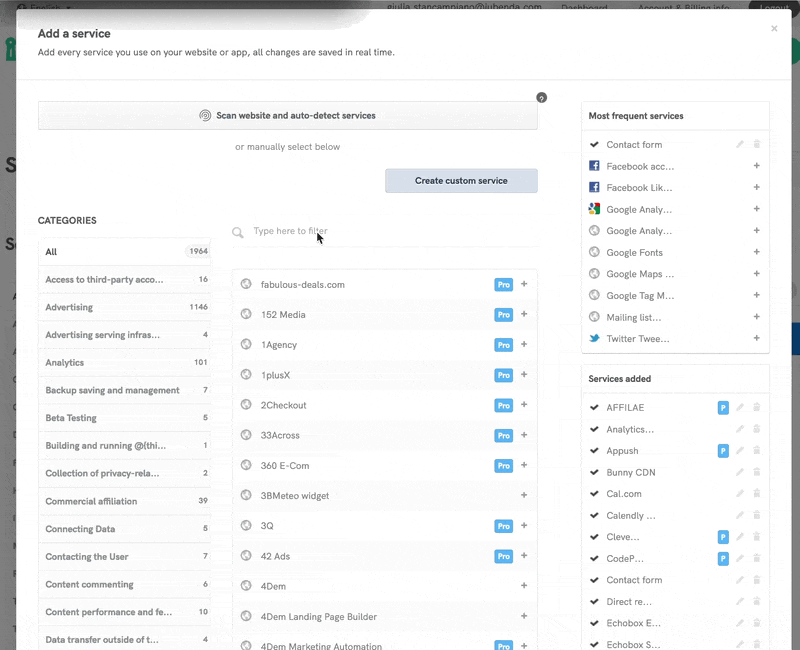This screenshot has height=650, width=800.
Task: Delete the AFFILAE service with trash icon
Action: (x=756, y=407)
